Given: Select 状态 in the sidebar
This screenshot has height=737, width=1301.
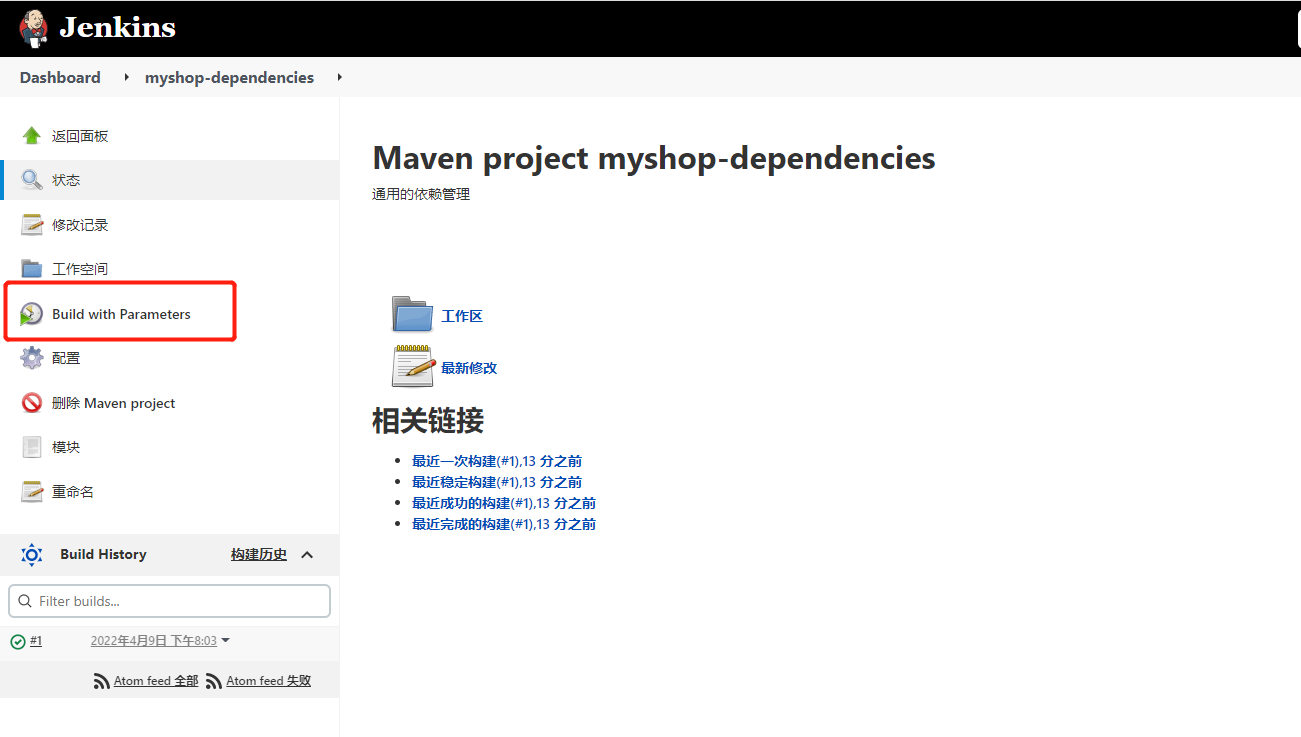Looking at the screenshot, I should tap(66, 180).
